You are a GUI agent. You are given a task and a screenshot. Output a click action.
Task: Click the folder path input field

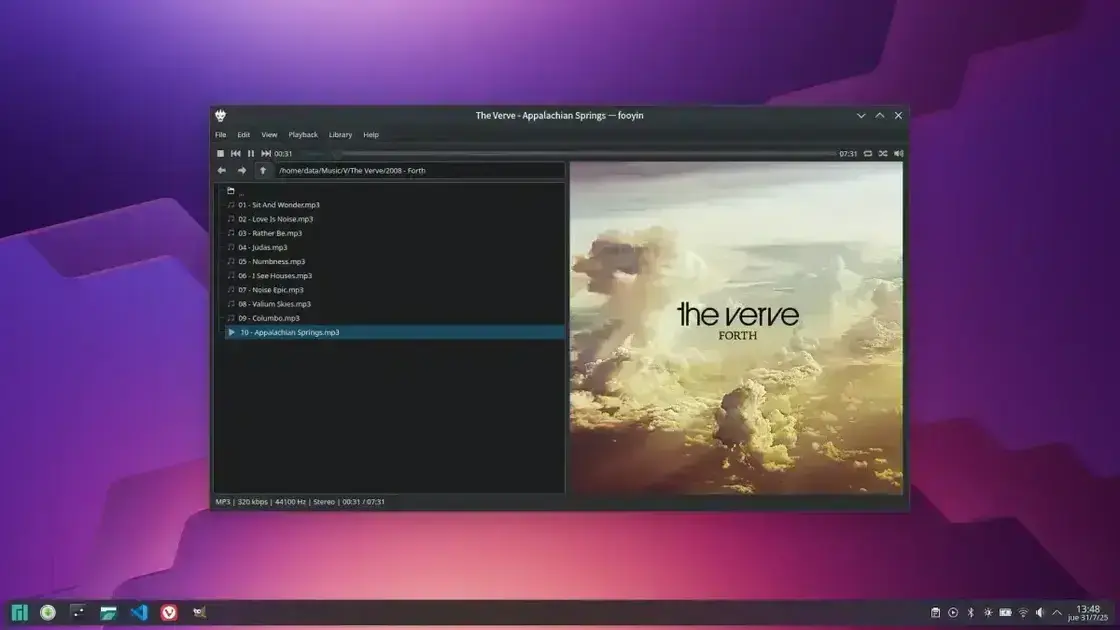[x=419, y=171]
